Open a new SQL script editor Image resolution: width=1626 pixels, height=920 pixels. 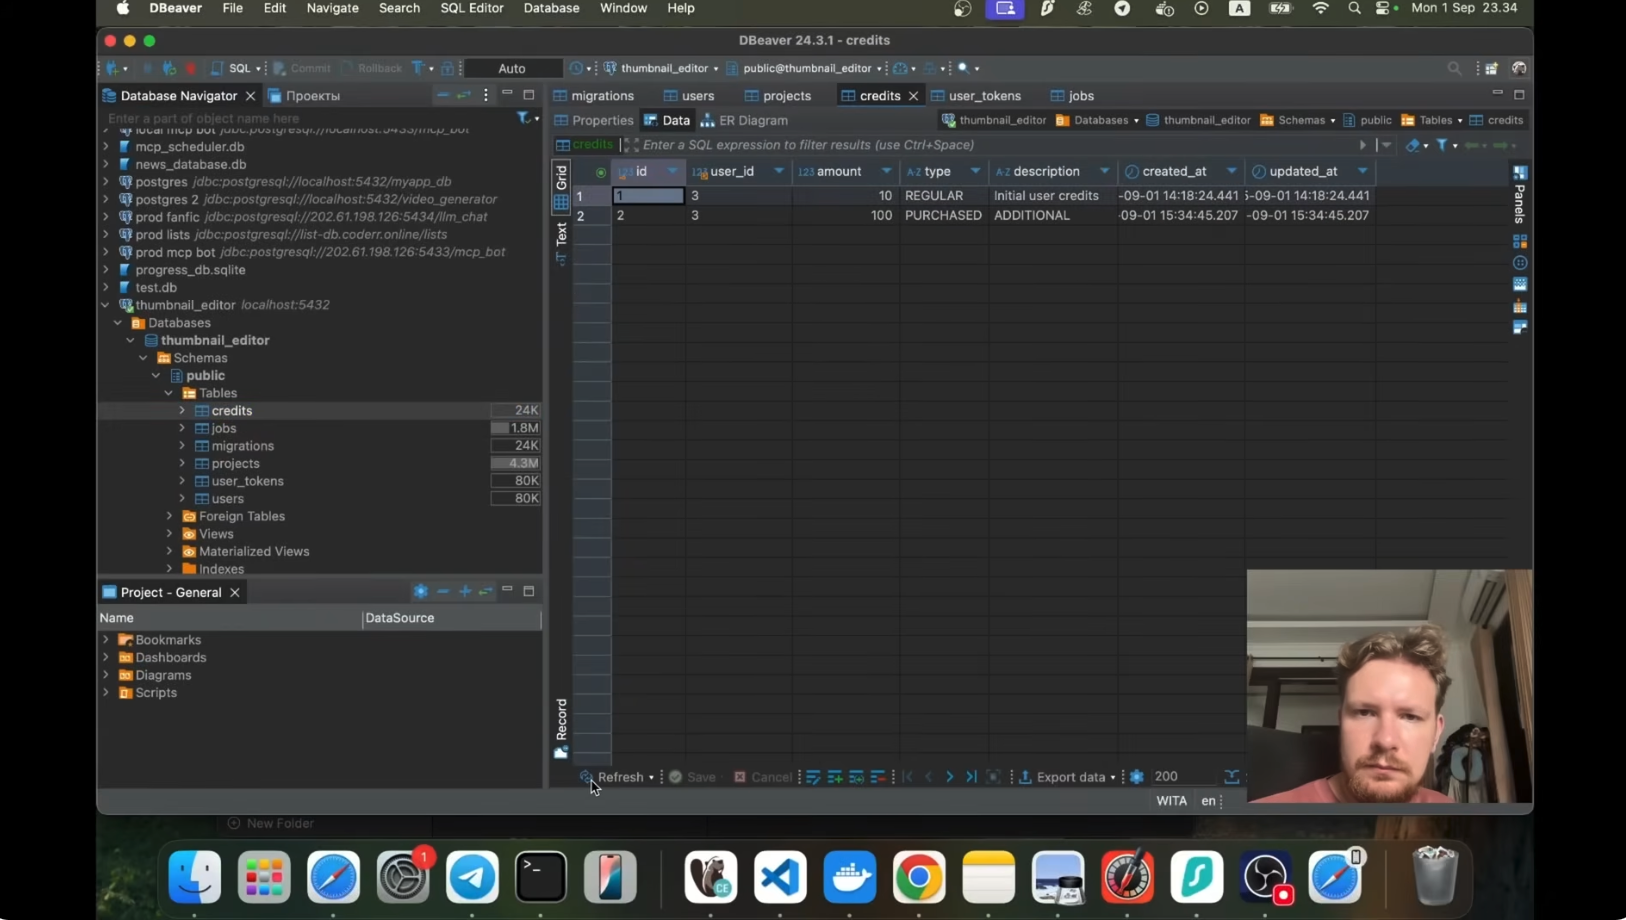(237, 69)
